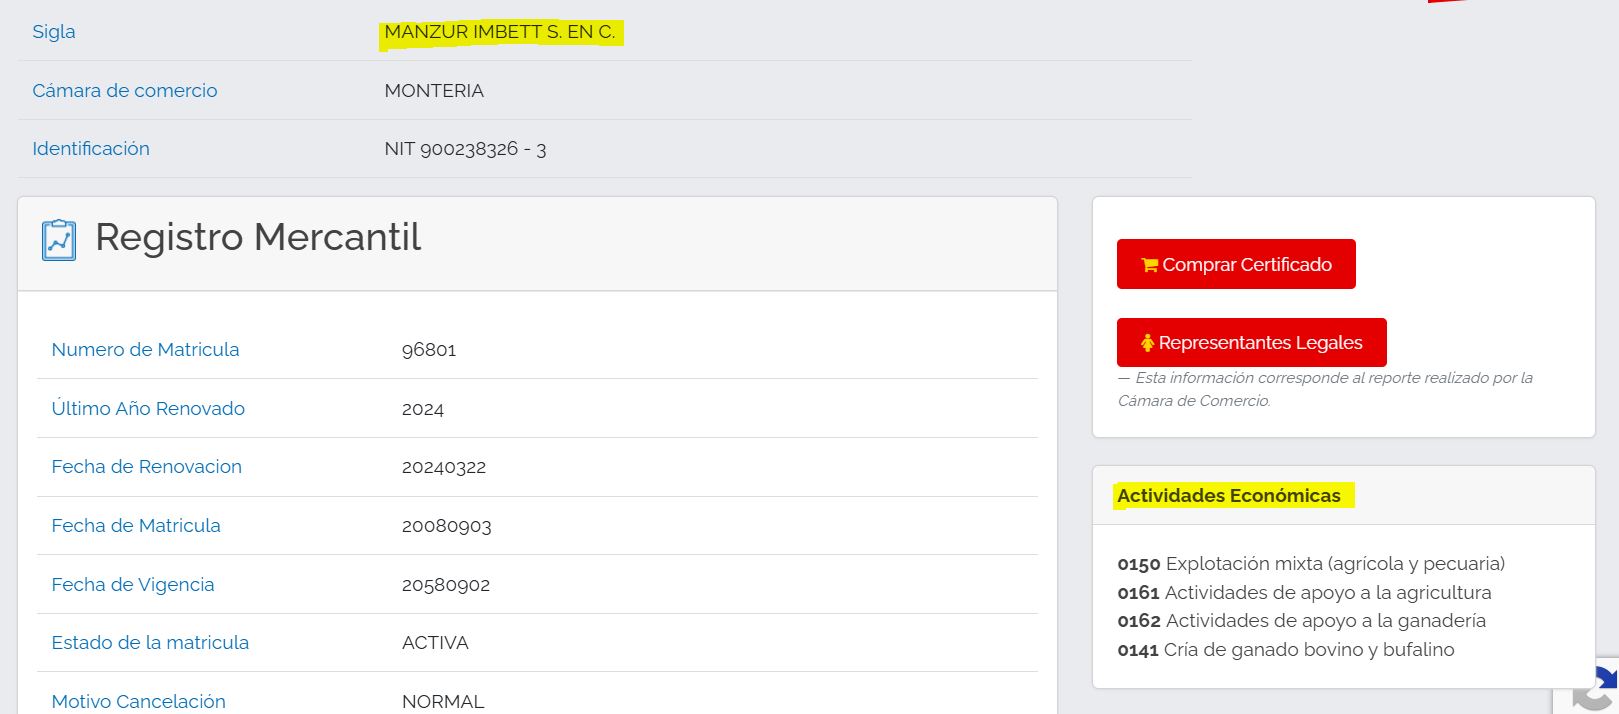This screenshot has width=1619, height=714.
Task: Click the Último Año Renovado label
Action: [148, 408]
